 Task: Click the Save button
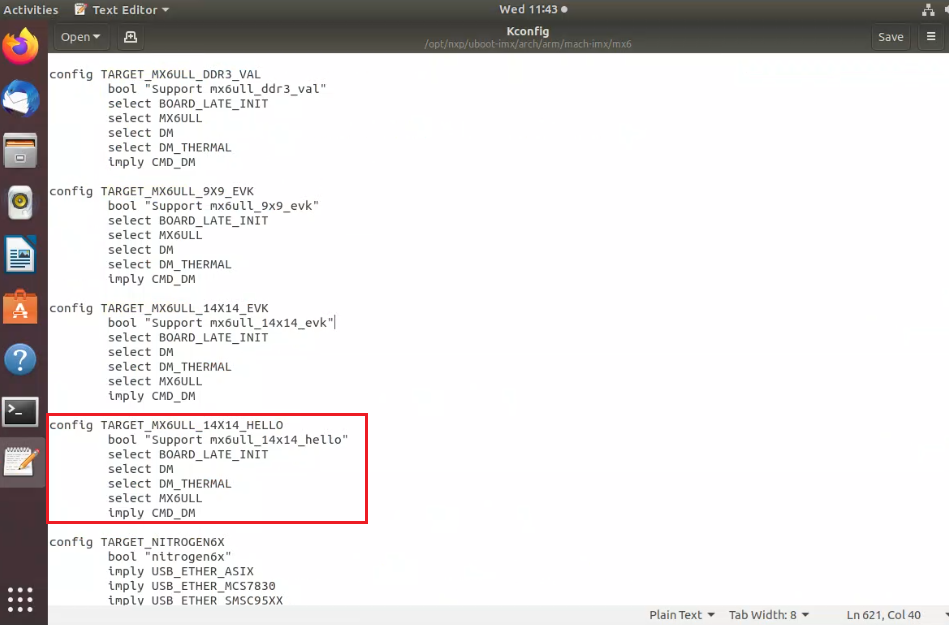tap(890, 37)
